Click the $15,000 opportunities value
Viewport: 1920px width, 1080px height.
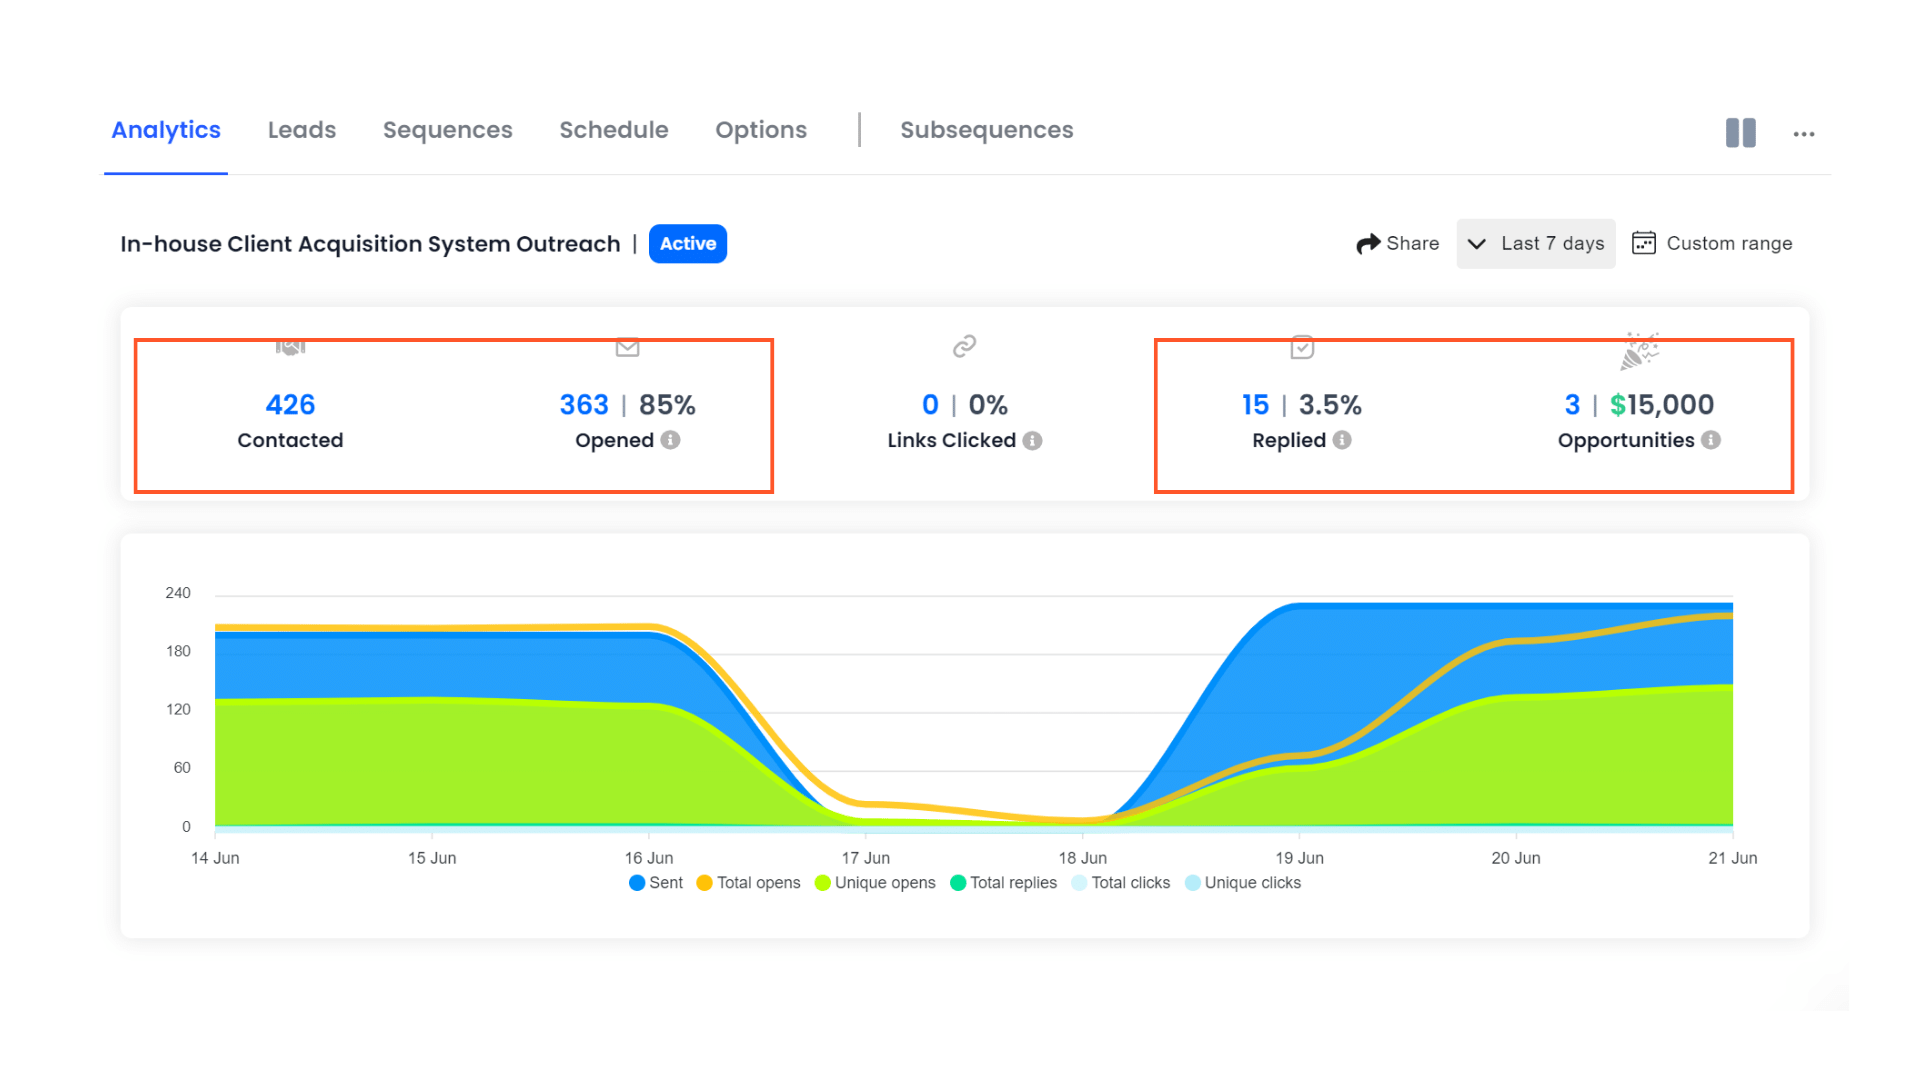pyautogui.click(x=1662, y=405)
